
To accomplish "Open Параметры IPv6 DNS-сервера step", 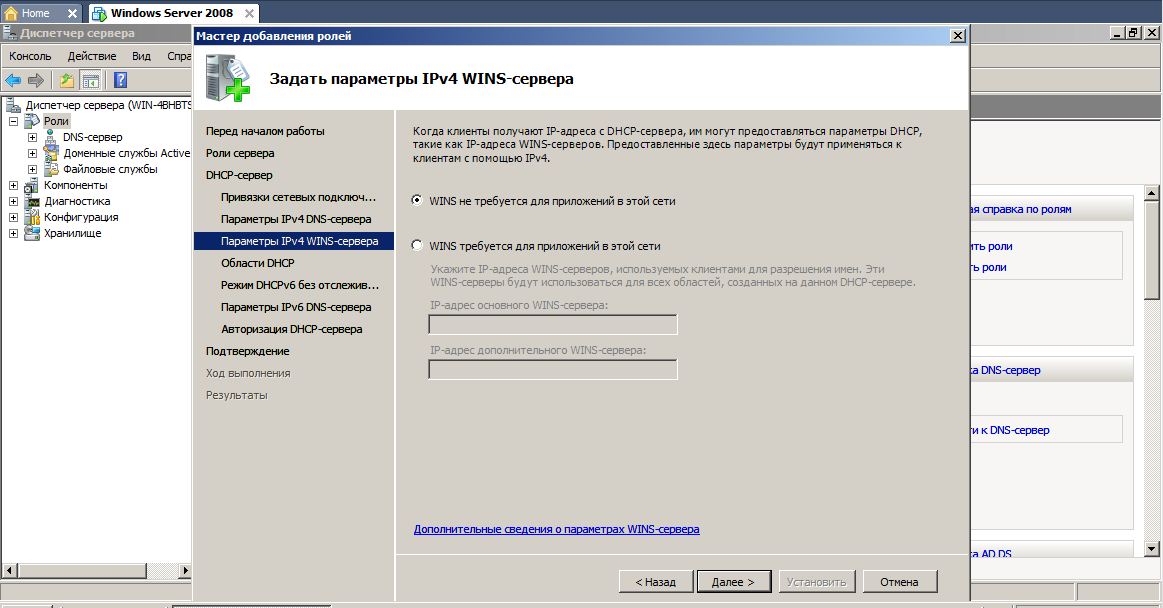I will click(296, 307).
